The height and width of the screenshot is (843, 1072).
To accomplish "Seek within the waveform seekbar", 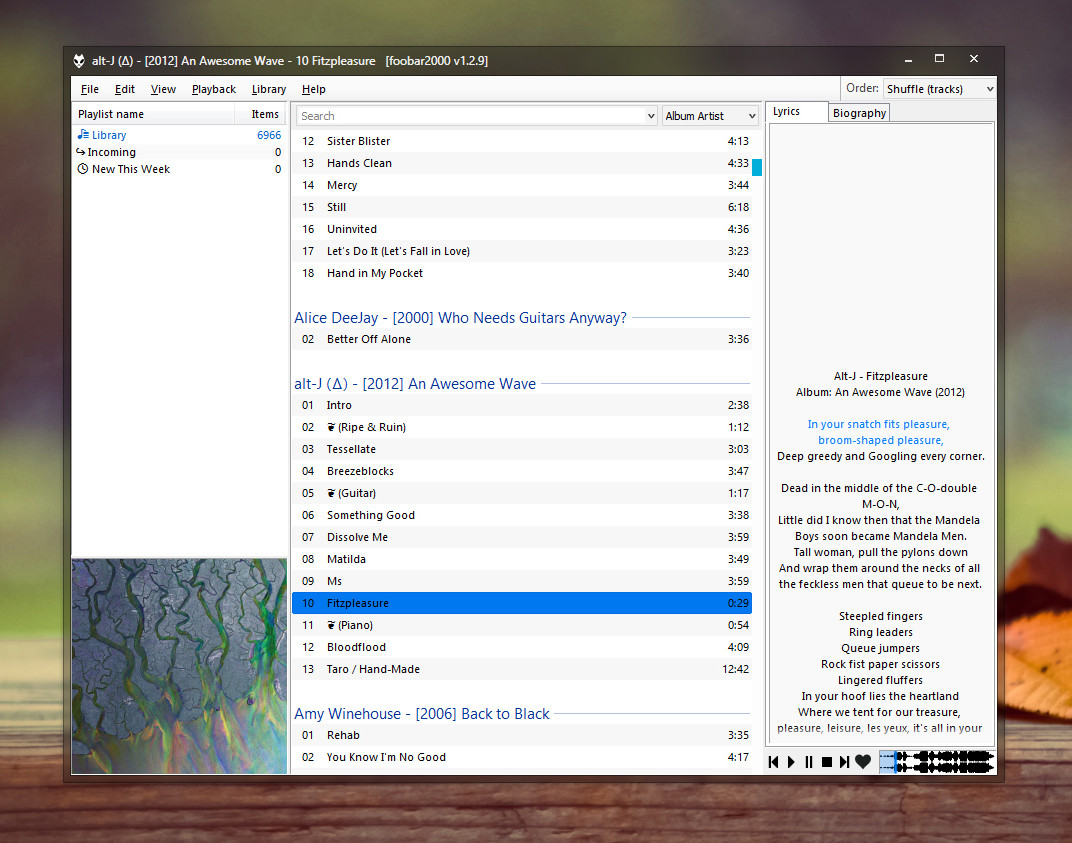I will click(x=936, y=762).
